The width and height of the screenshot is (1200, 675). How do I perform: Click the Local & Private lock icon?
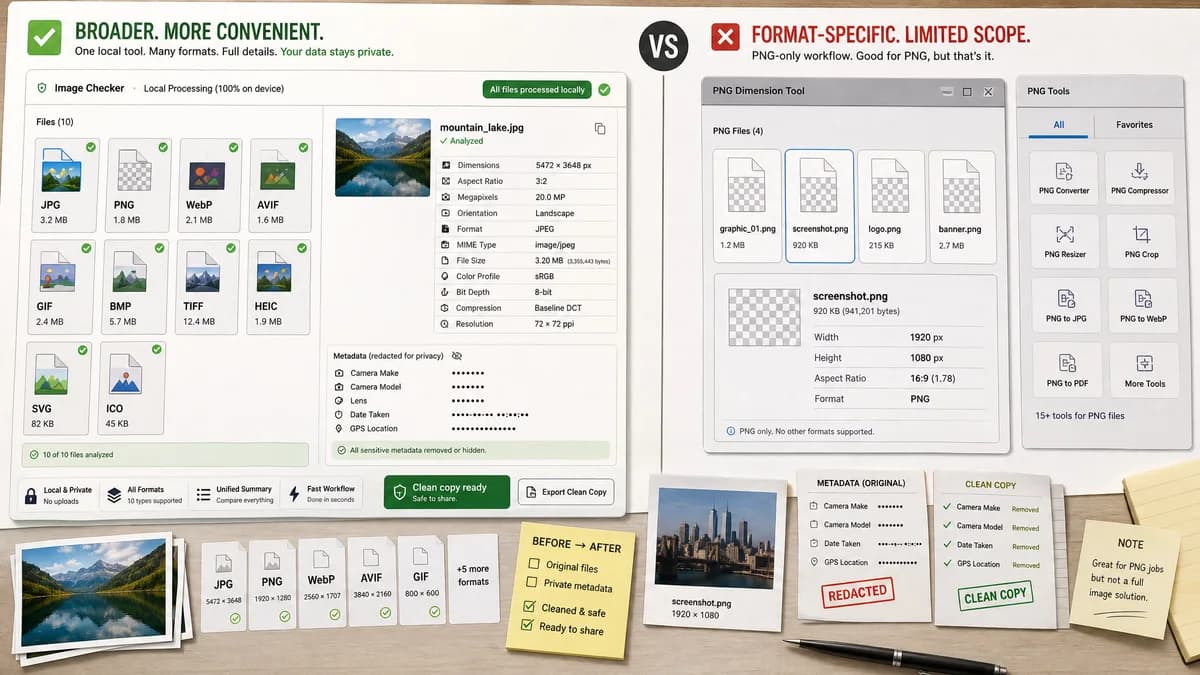(29, 494)
